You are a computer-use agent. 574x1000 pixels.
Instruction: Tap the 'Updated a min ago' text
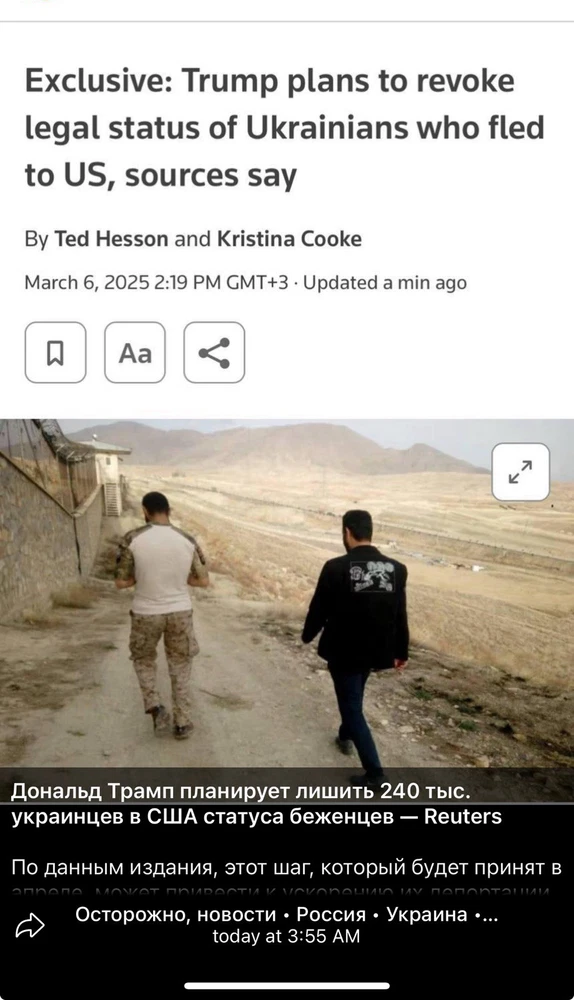385,283
